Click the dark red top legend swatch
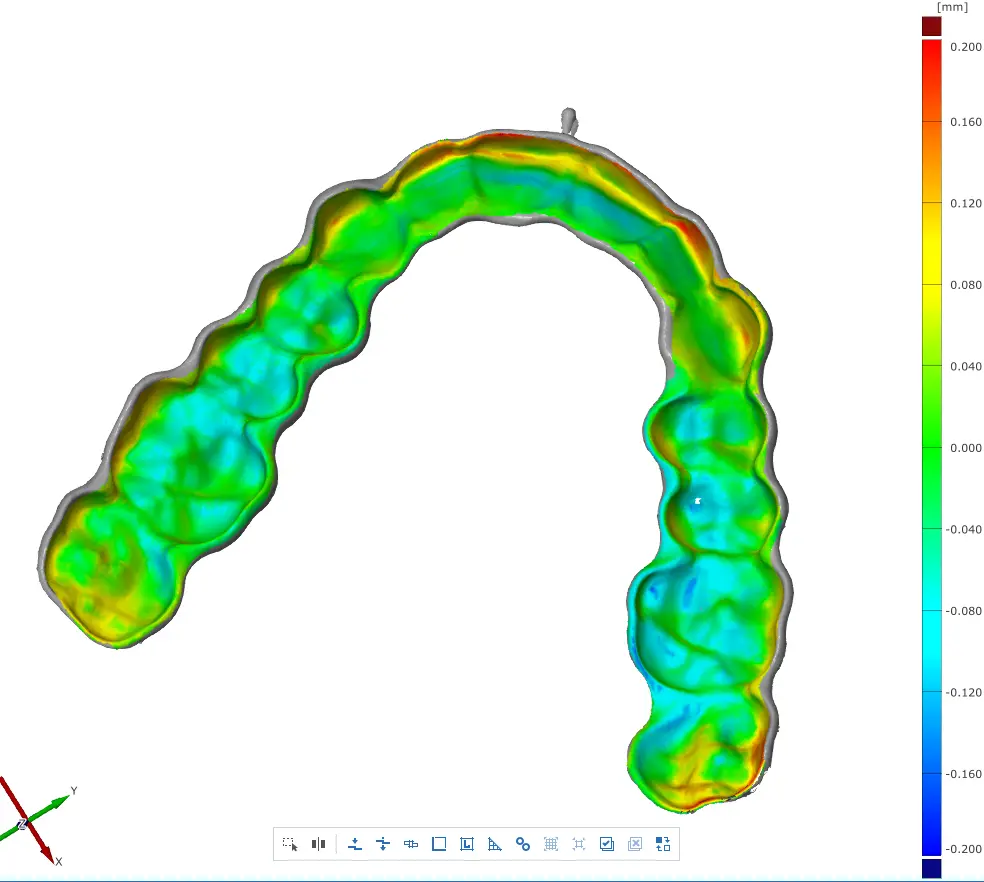The width and height of the screenshot is (984, 882). 931,26
